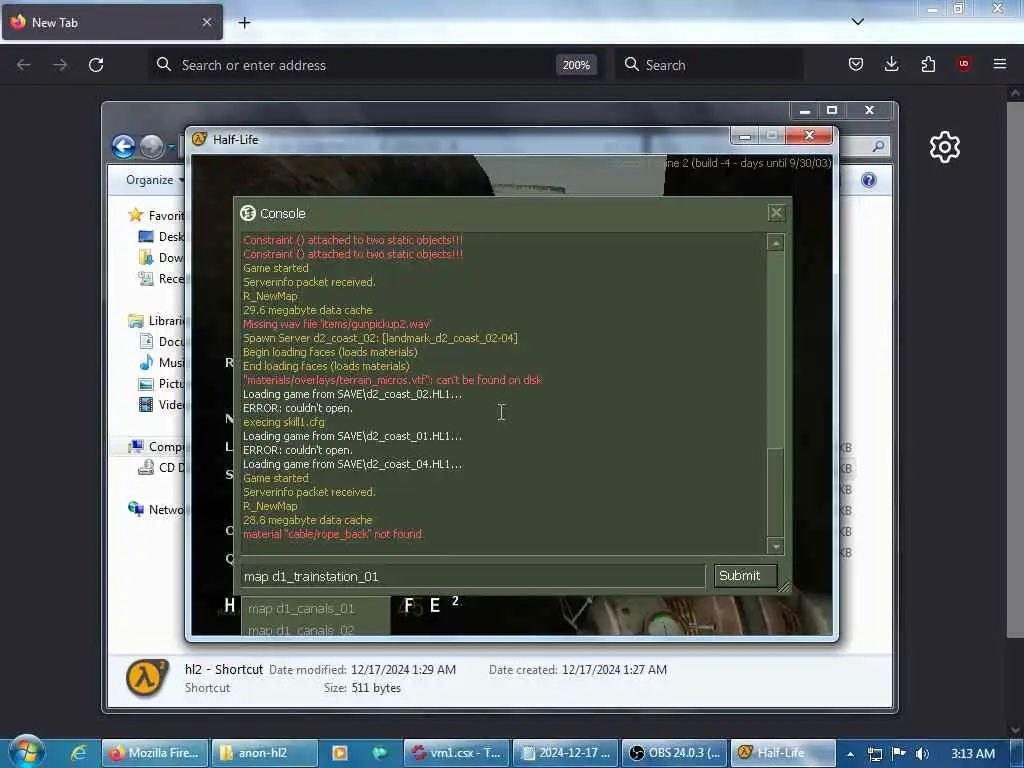Select Network in the Explorer navigation pane
Image resolution: width=1024 pixels, height=768 pixels.
point(157,509)
